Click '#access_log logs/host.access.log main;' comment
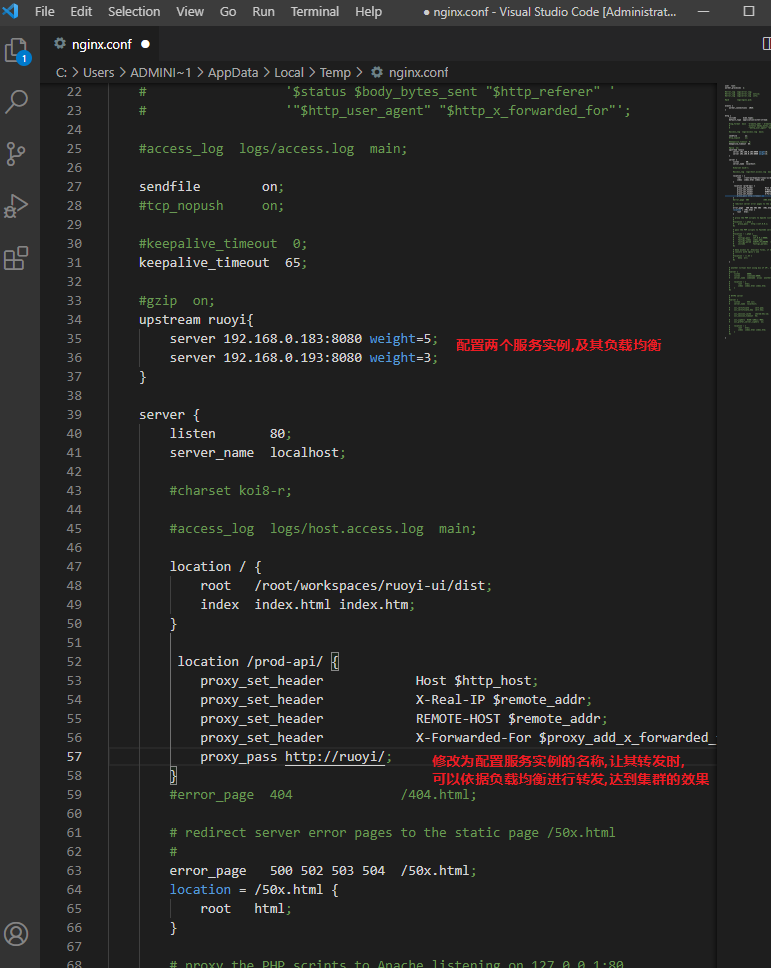 (x=323, y=528)
